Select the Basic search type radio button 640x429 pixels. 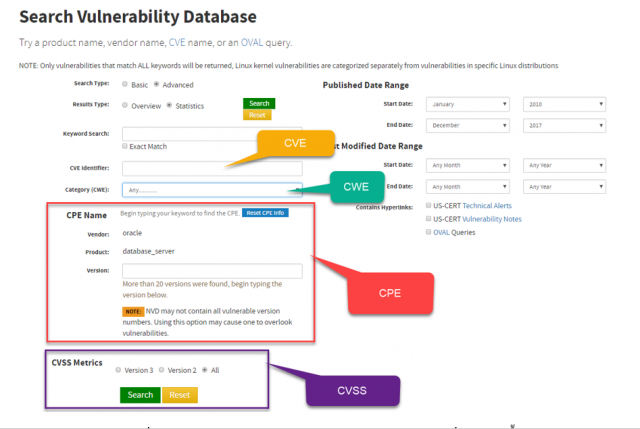click(124, 85)
